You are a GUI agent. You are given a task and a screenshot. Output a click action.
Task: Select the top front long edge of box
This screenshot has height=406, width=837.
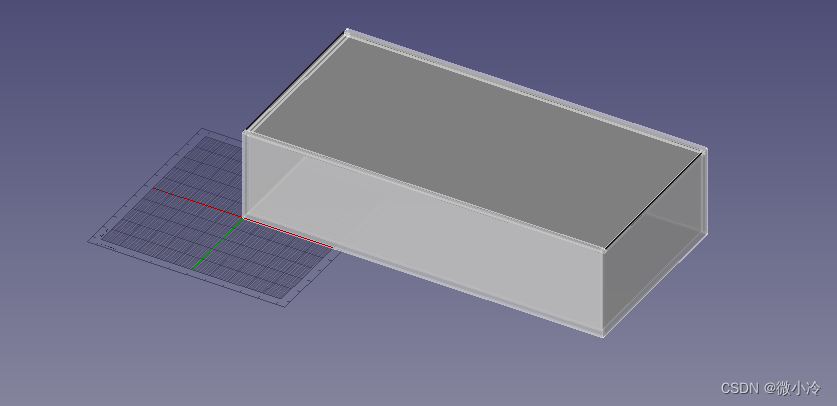tap(425, 190)
